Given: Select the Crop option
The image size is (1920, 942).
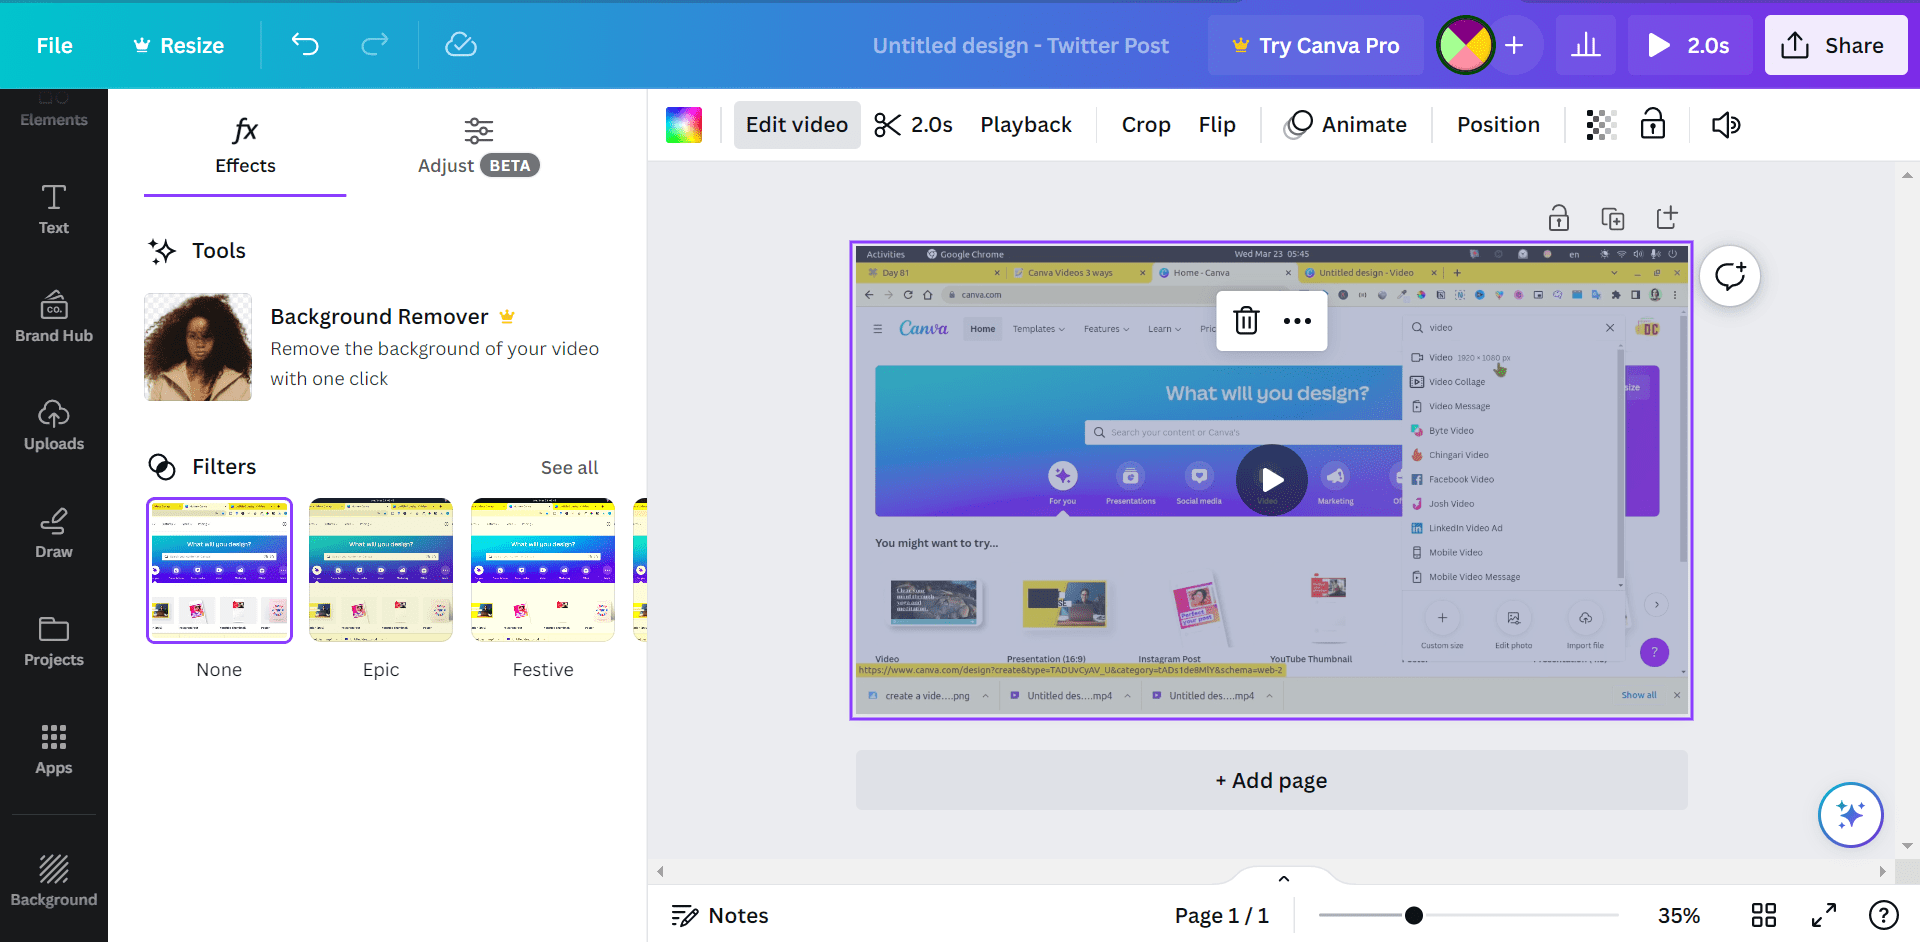Looking at the screenshot, I should coord(1146,125).
